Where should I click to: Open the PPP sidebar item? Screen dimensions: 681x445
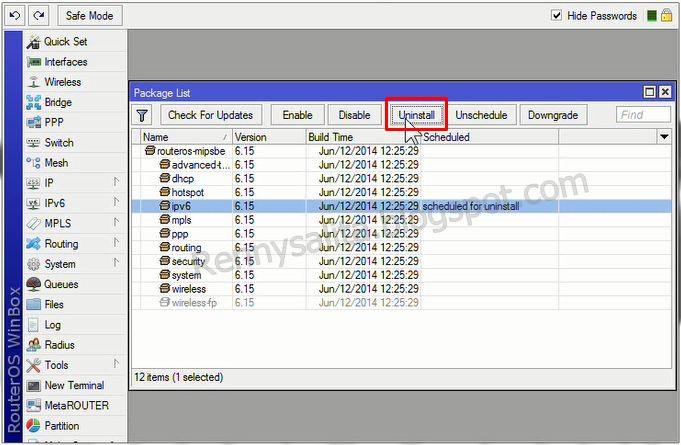point(74,122)
